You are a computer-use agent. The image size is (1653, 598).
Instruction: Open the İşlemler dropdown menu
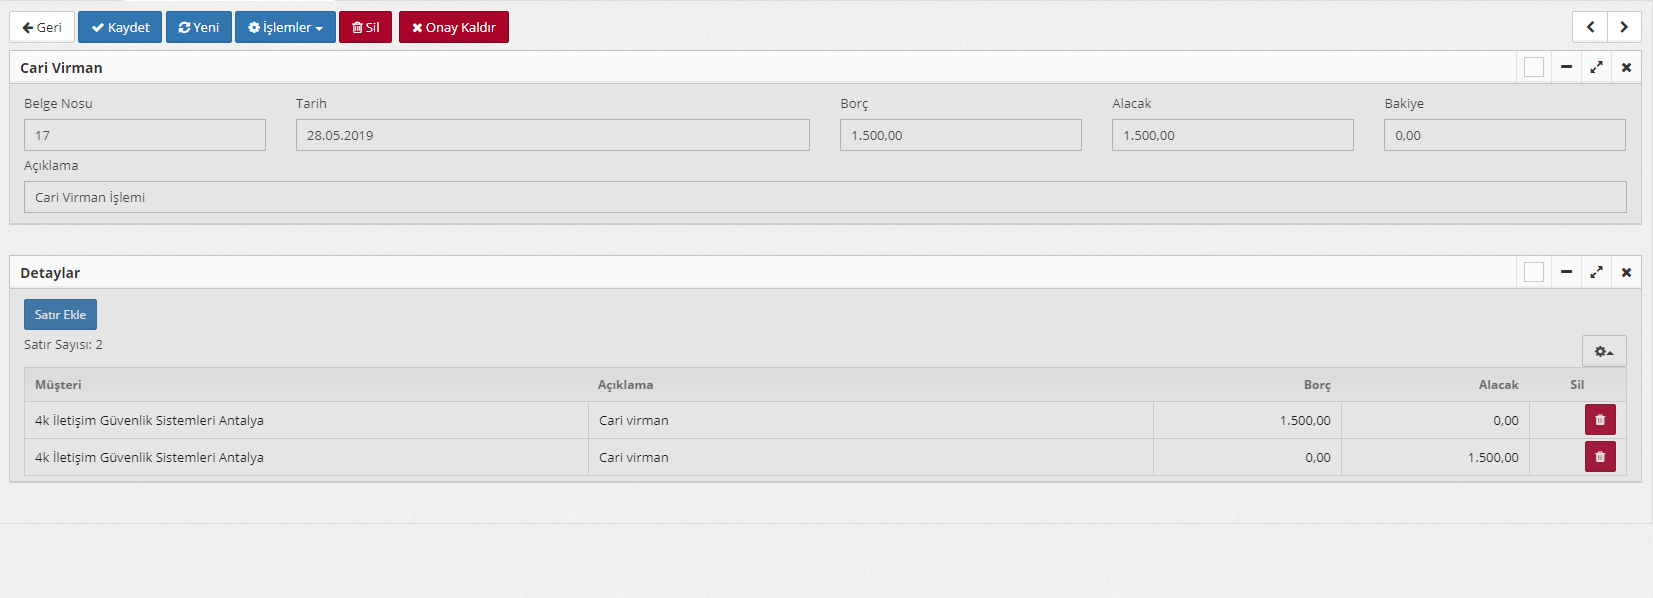tap(285, 27)
